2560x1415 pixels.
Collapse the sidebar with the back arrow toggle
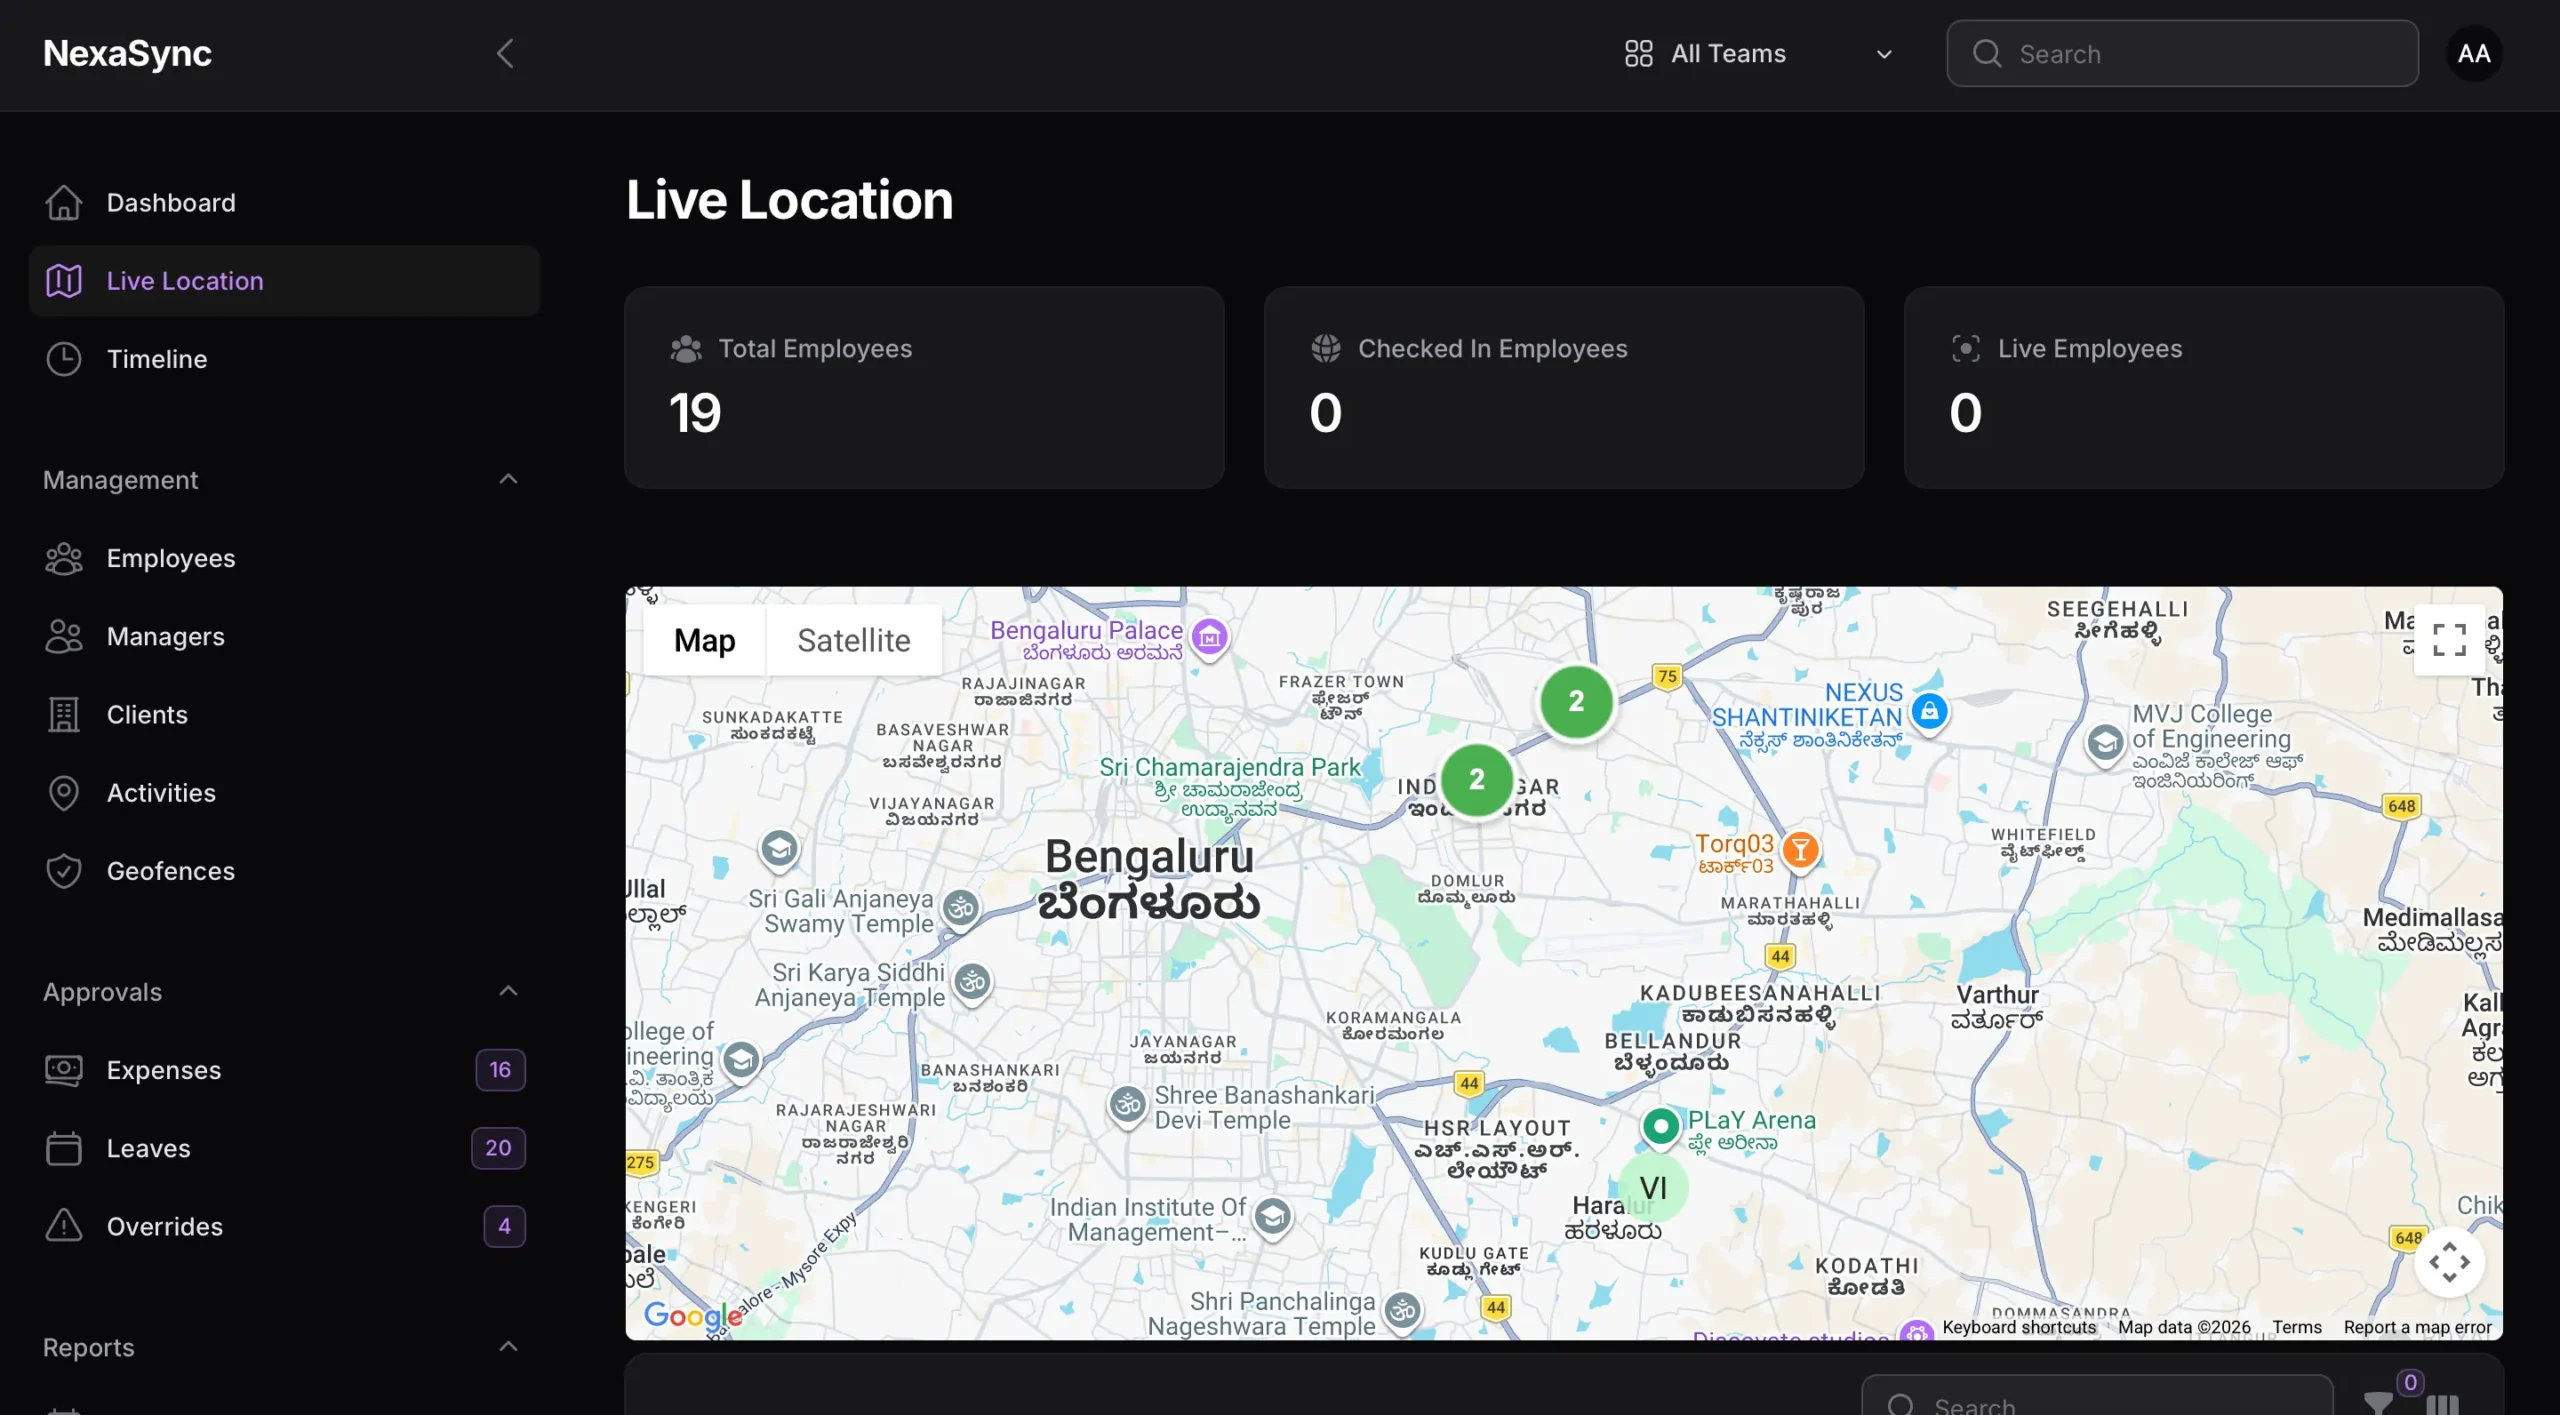(x=505, y=53)
